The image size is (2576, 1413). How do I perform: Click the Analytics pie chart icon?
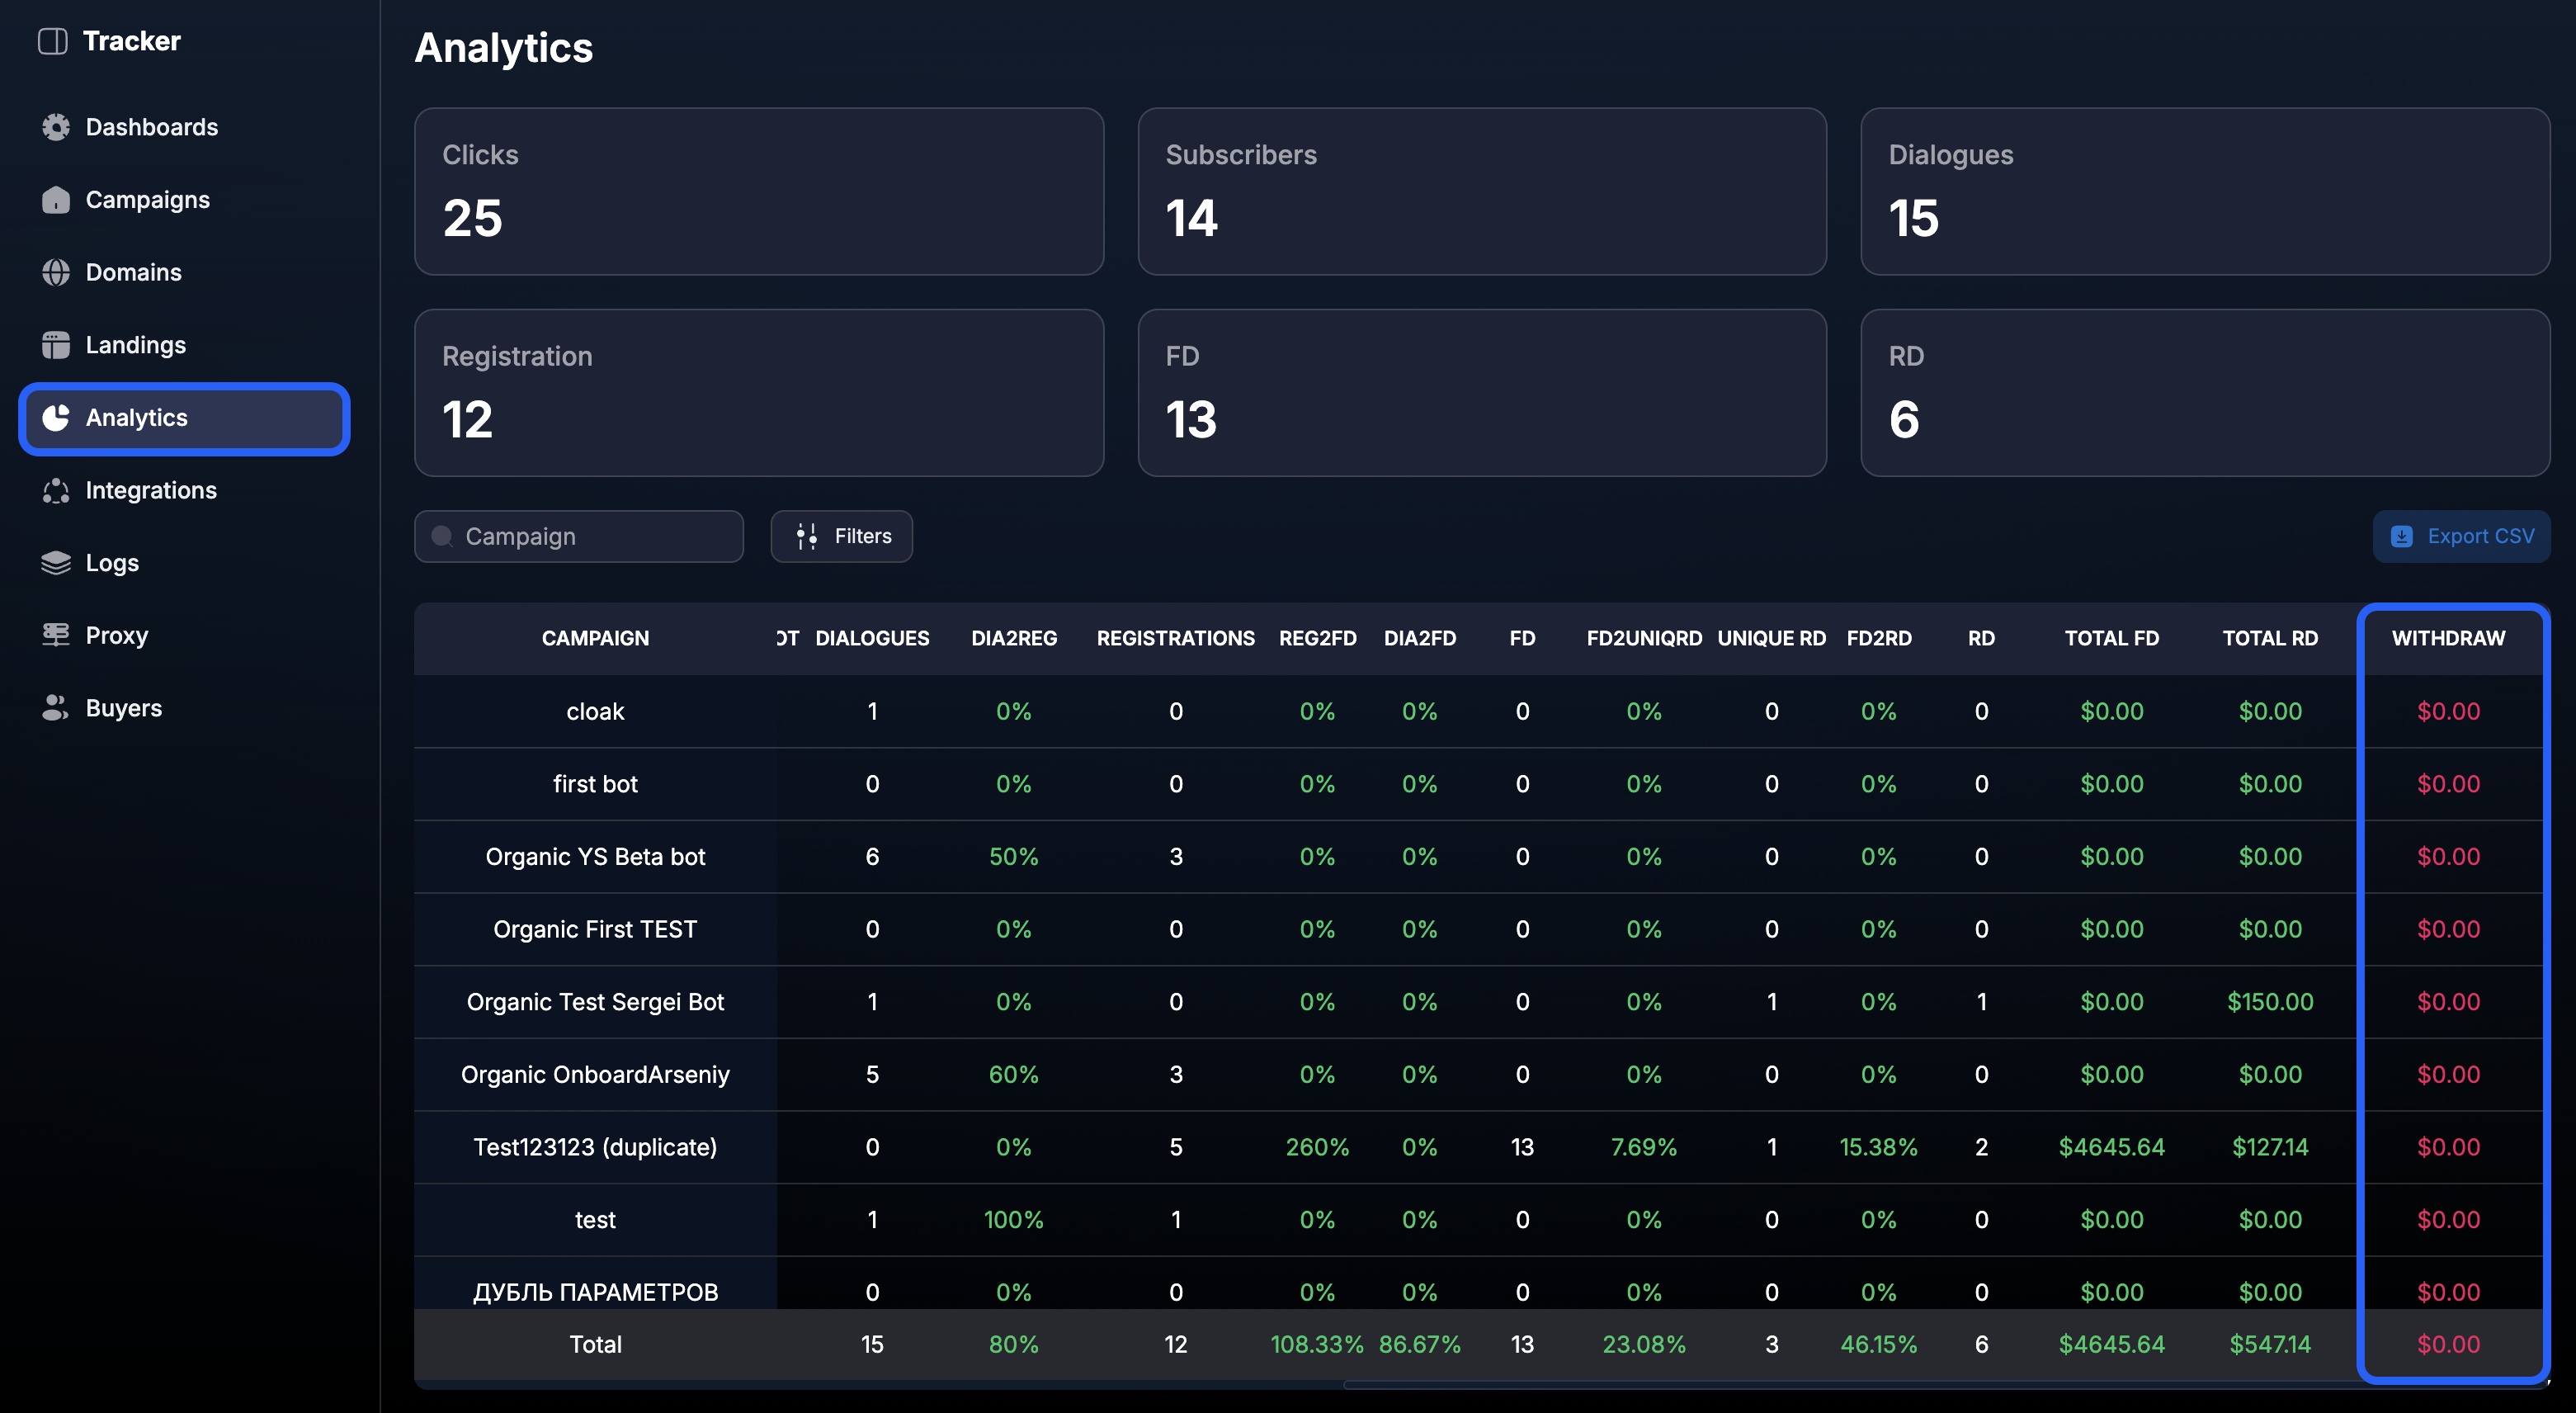(56, 418)
